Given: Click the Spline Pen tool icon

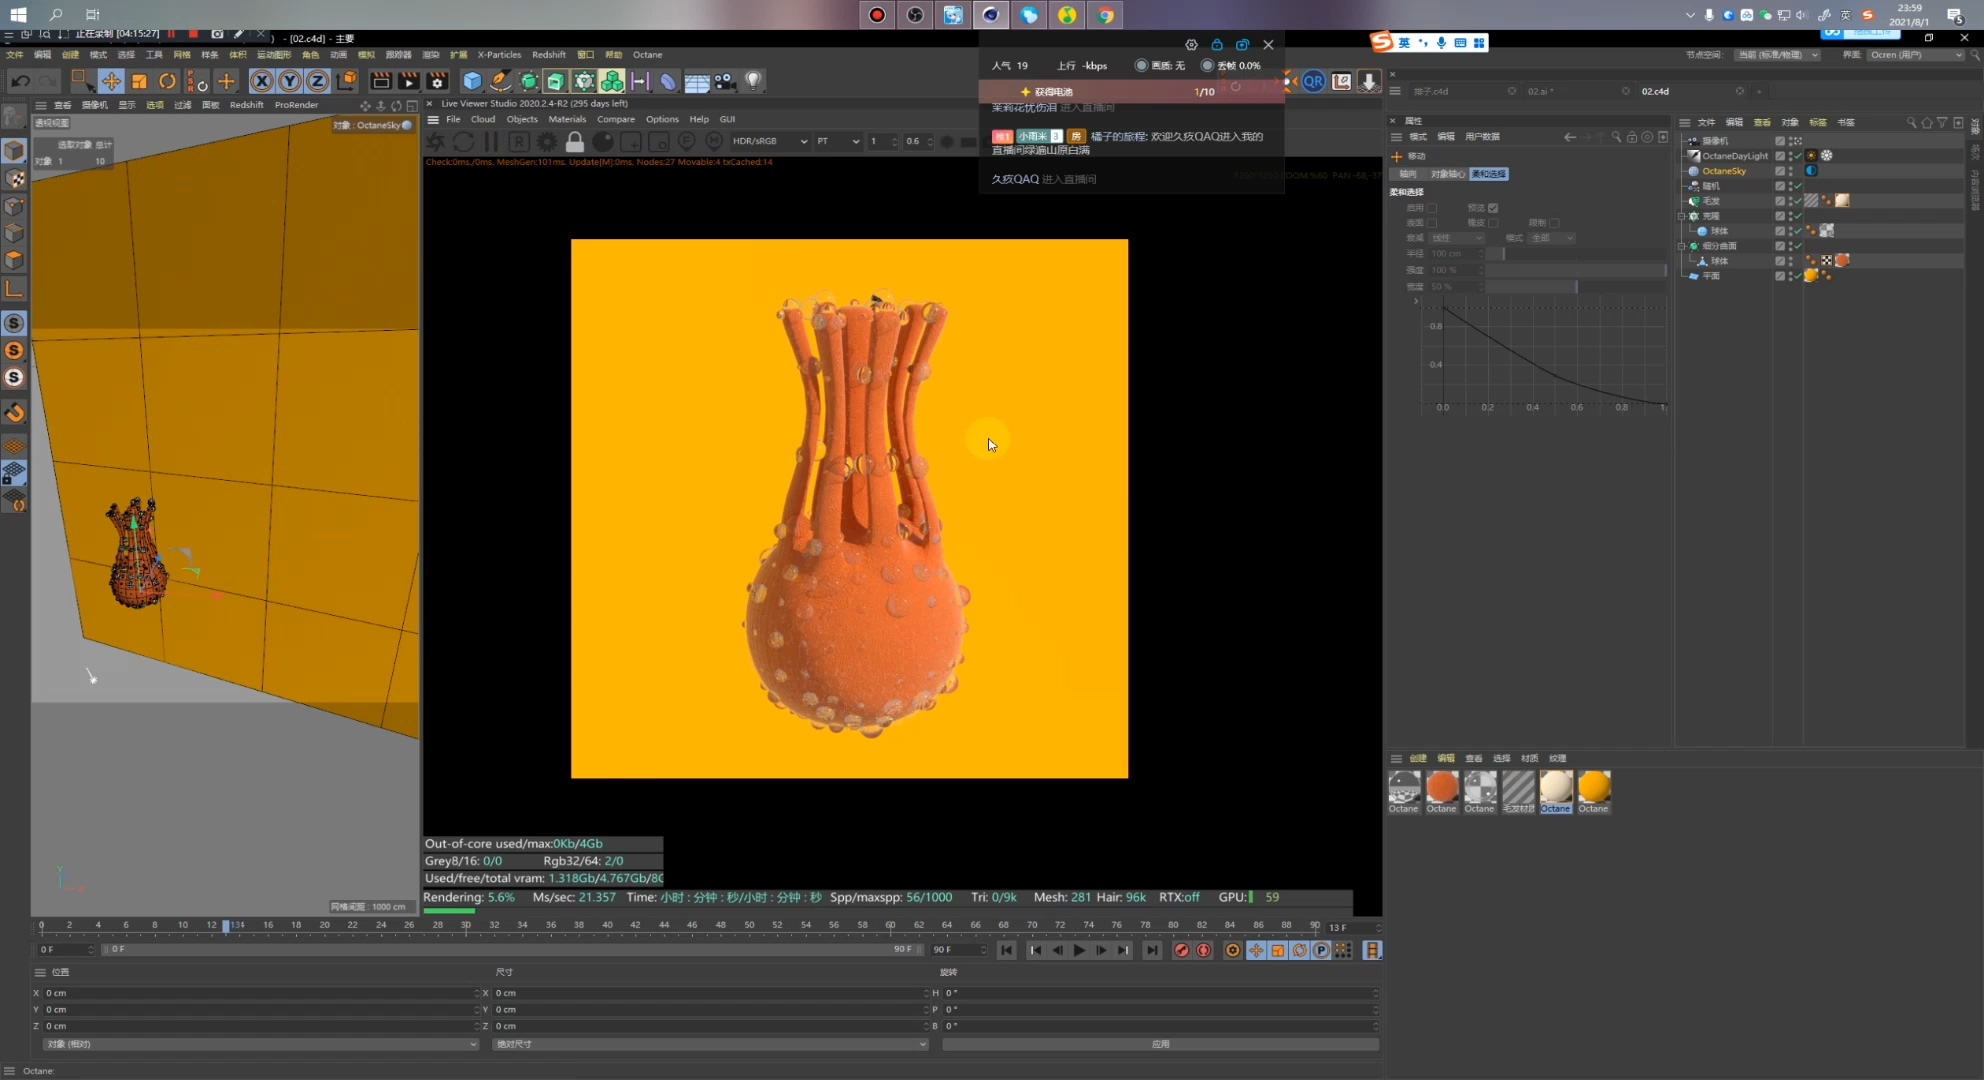Looking at the screenshot, I should 500,81.
